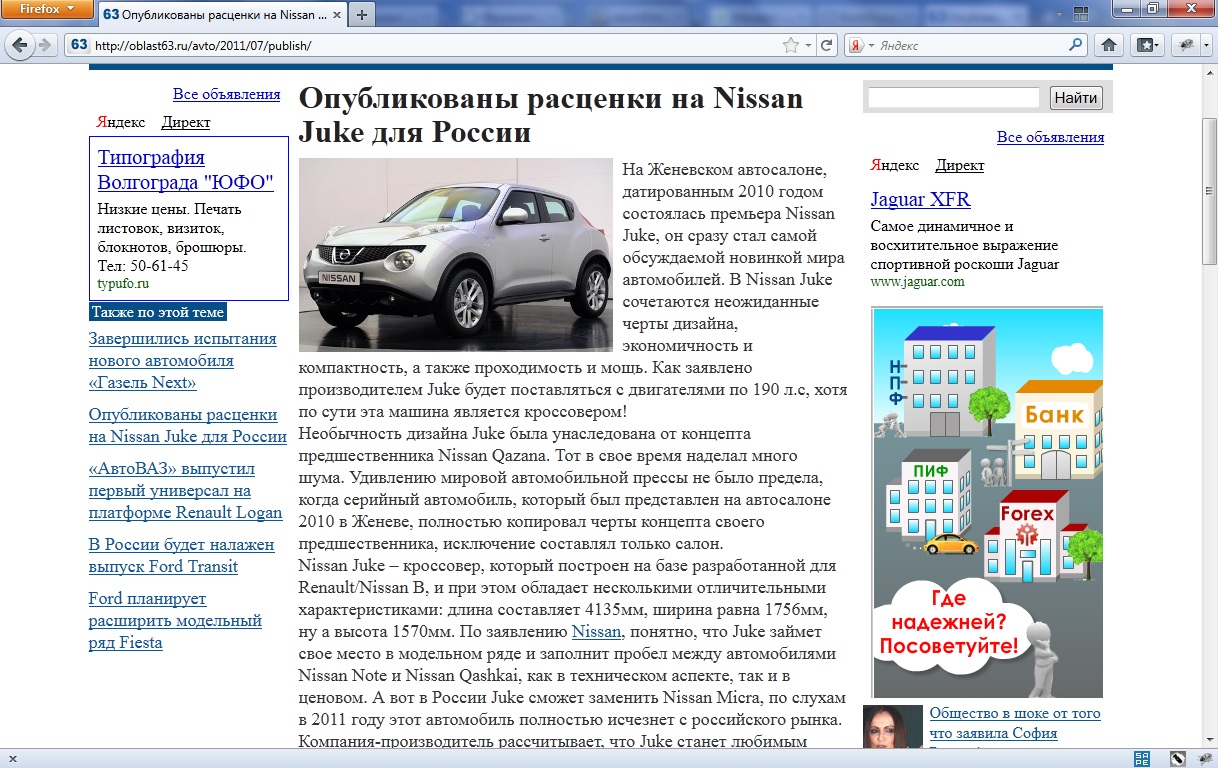1218x768 pixels.
Task: Open выпуск Ford Transit article link
Action: click(181, 555)
